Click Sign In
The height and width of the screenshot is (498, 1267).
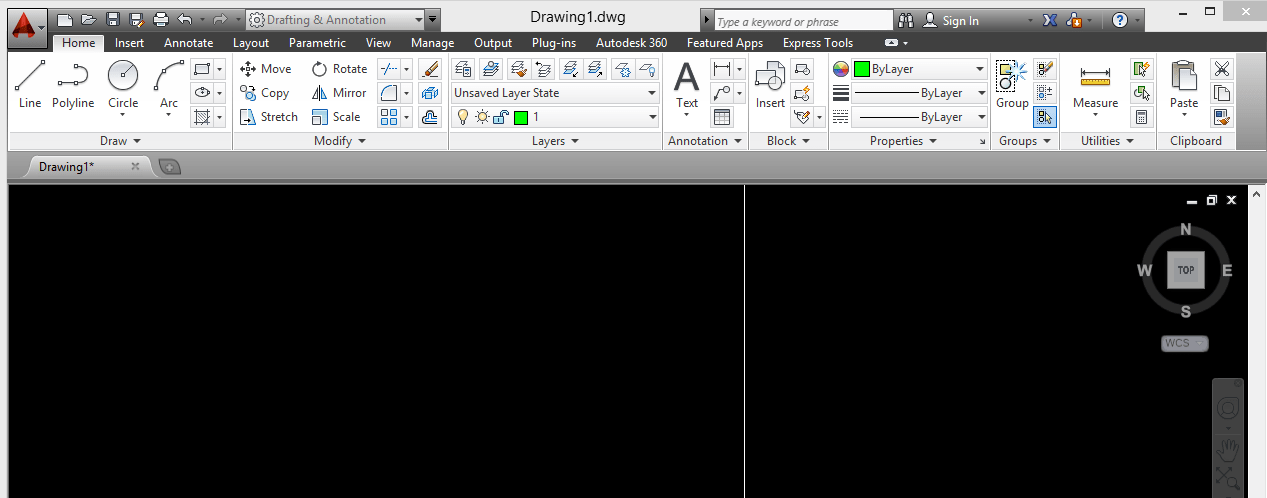(950, 20)
